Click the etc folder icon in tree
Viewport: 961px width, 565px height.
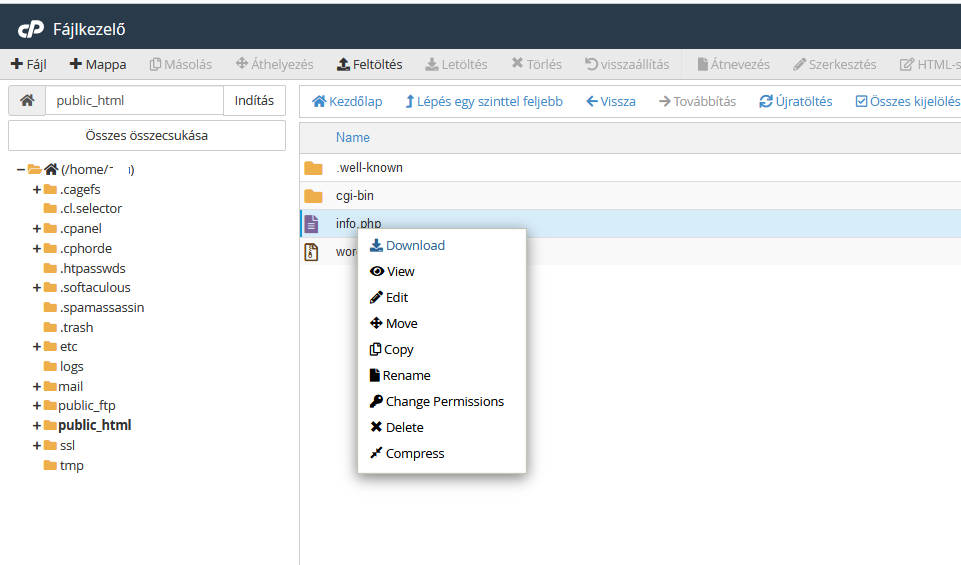(x=50, y=347)
